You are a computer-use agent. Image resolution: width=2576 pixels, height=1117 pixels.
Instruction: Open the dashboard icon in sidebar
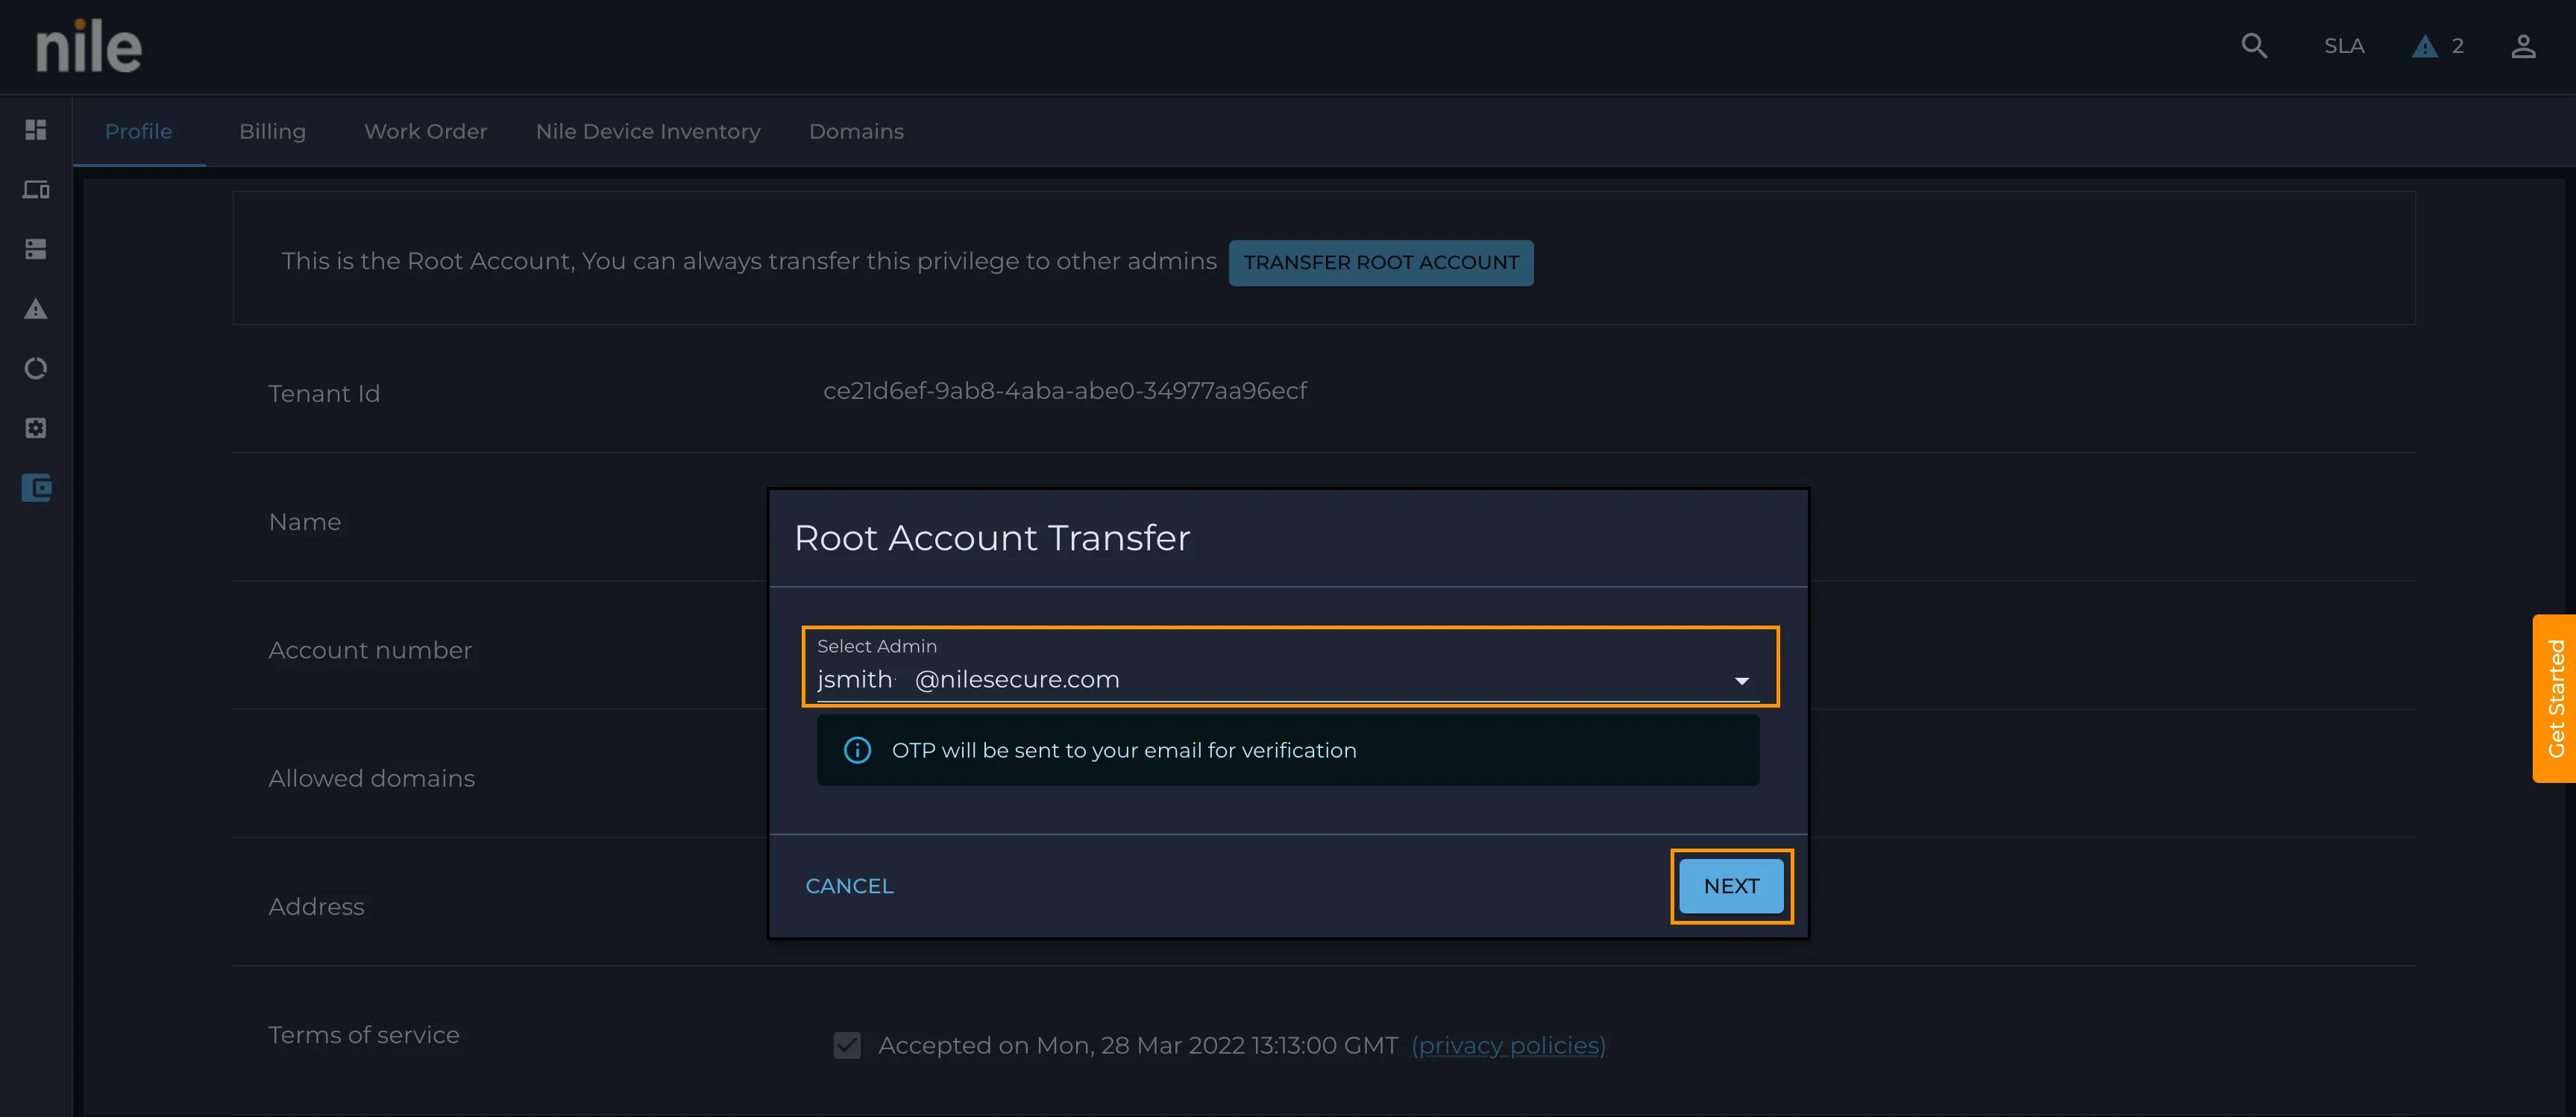[36, 130]
